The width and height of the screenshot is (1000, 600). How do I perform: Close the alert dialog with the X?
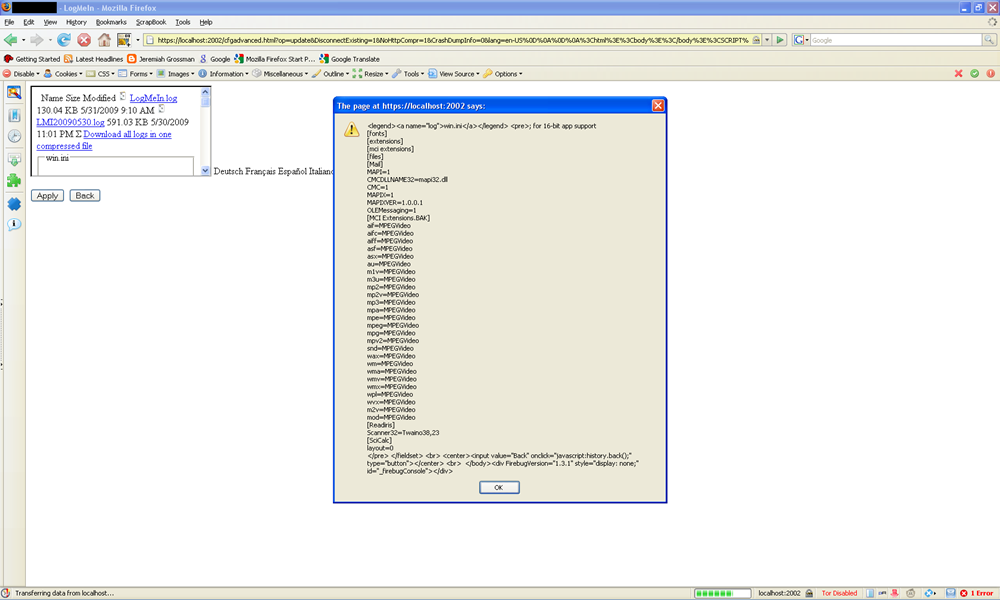coord(658,106)
